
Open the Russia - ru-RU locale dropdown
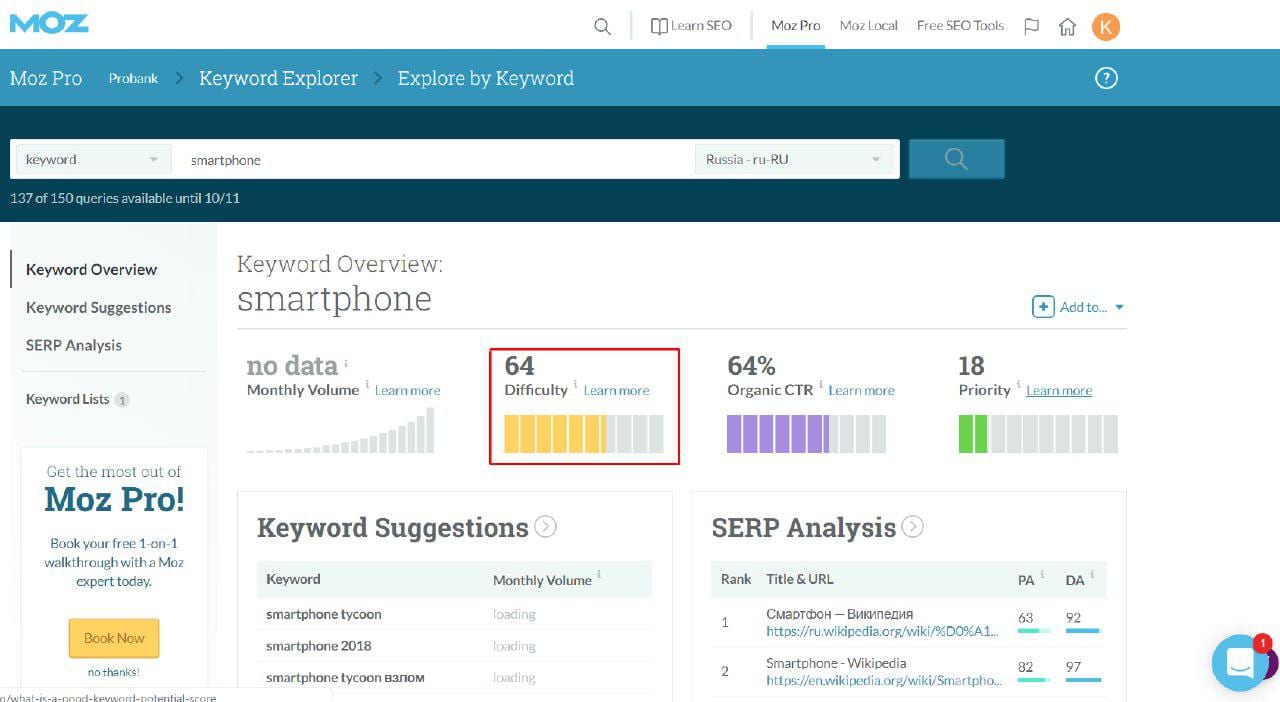794,159
